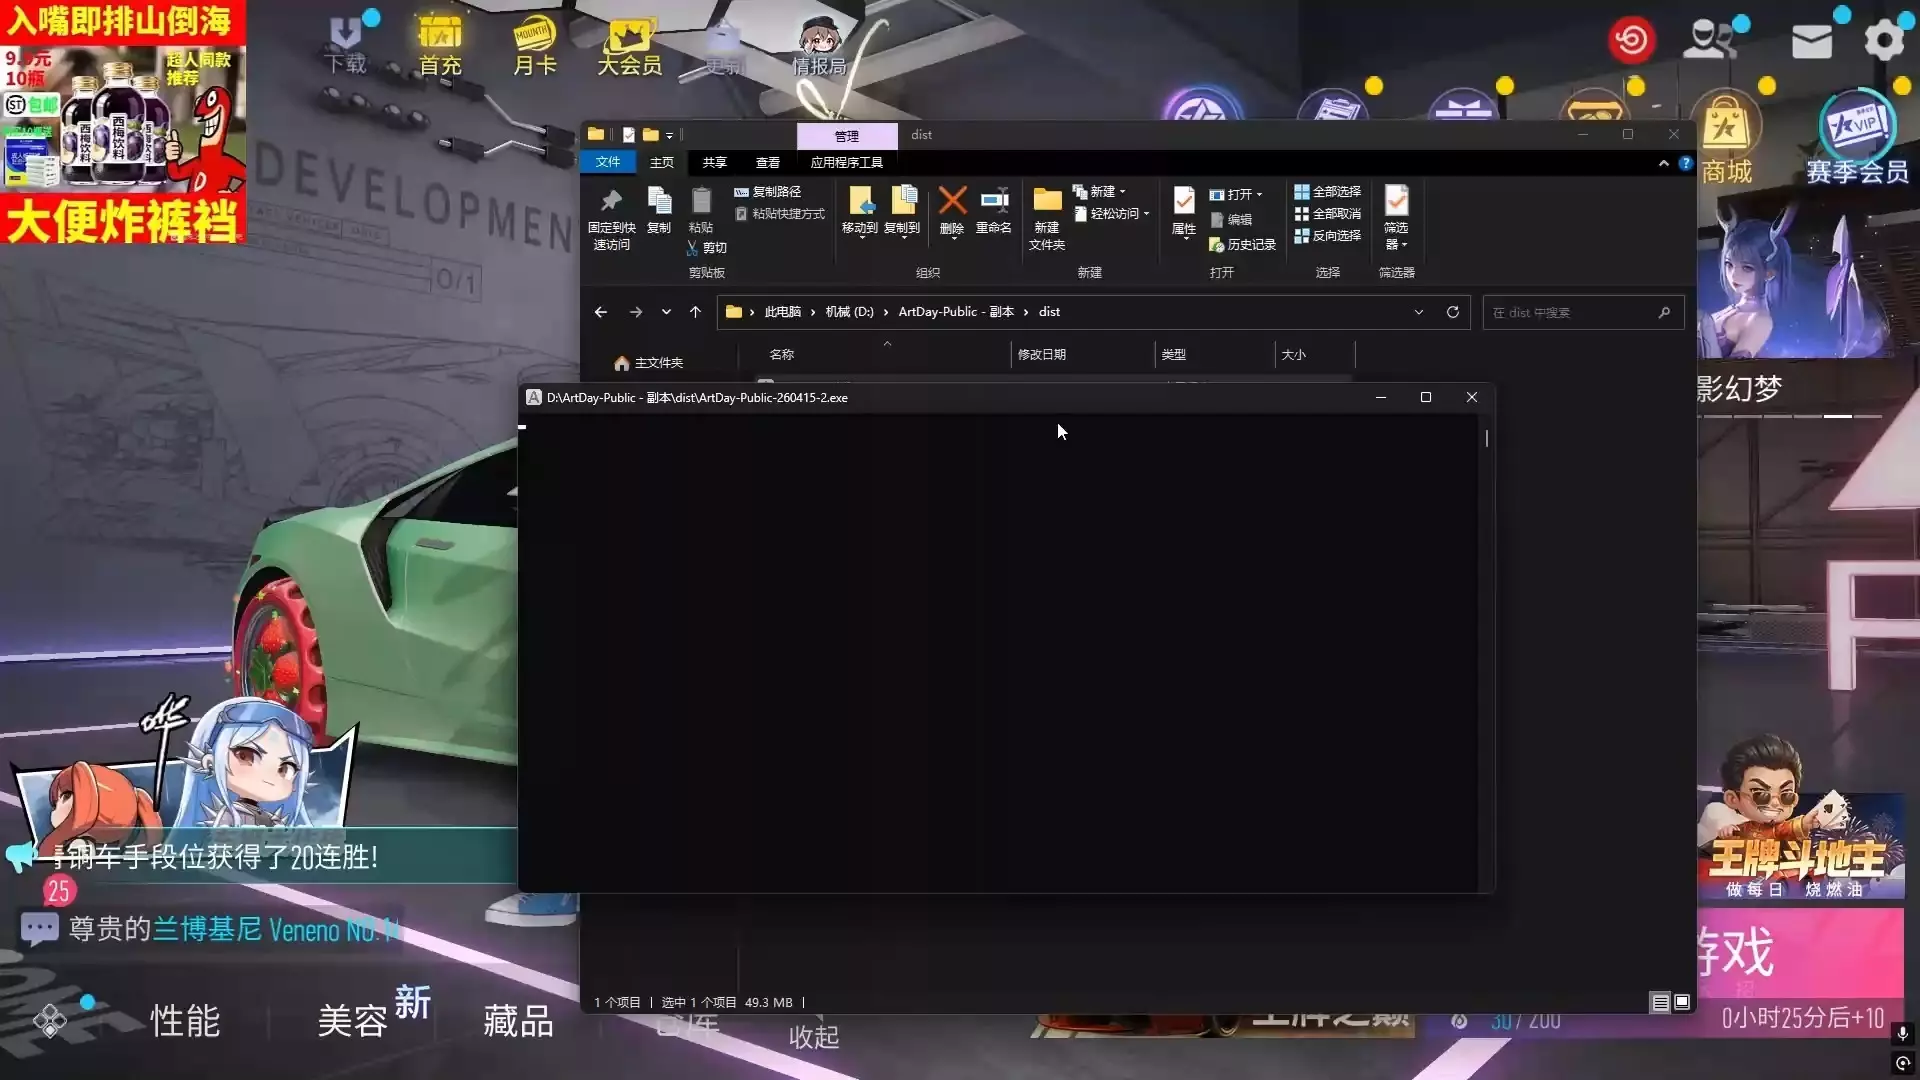Expand the address bar history dropdown
This screenshot has height=1080, width=1920.
click(x=1418, y=312)
